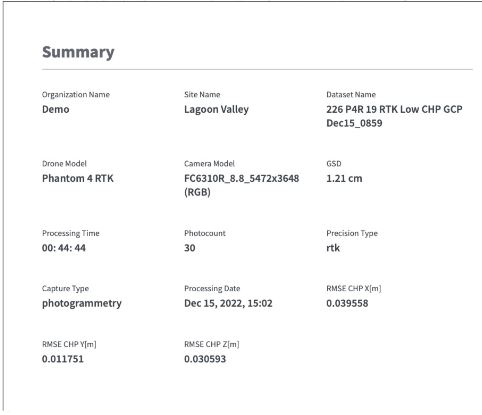Click the Camera Model label

pyautogui.click(x=209, y=164)
